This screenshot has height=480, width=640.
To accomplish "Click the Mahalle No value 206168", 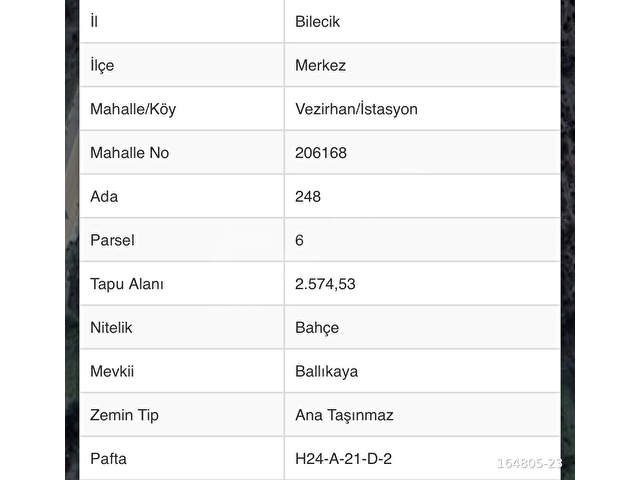I will 321,153.
